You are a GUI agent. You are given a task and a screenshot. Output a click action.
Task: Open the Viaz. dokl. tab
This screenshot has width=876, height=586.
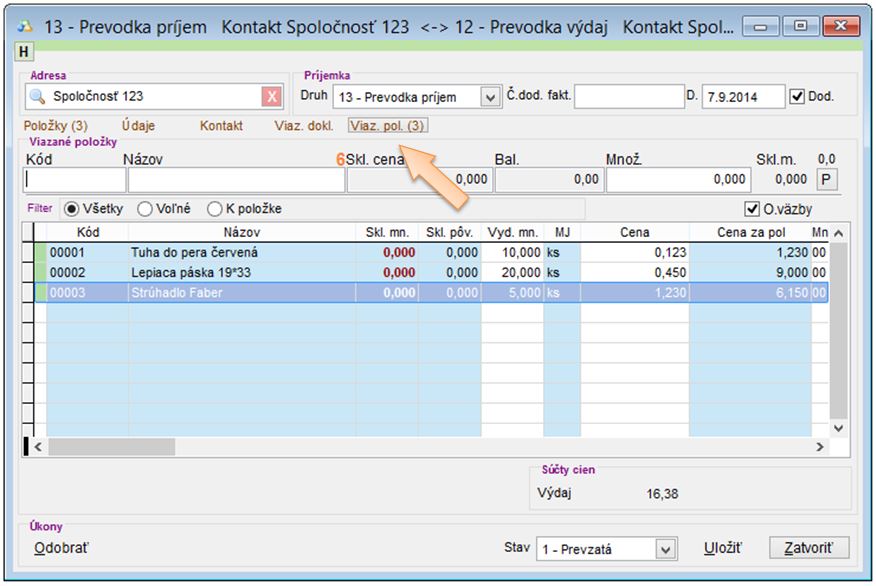point(304,126)
